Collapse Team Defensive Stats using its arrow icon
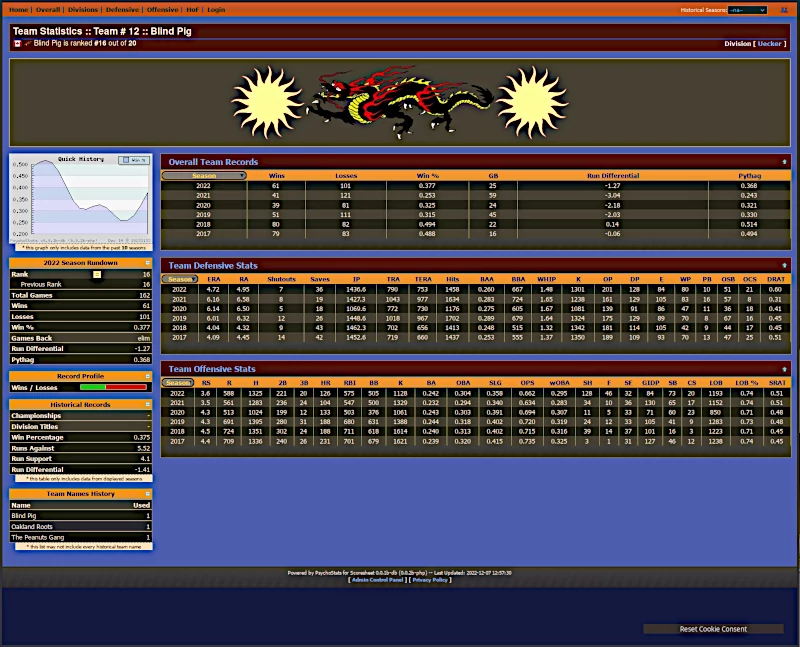 [x=784, y=265]
